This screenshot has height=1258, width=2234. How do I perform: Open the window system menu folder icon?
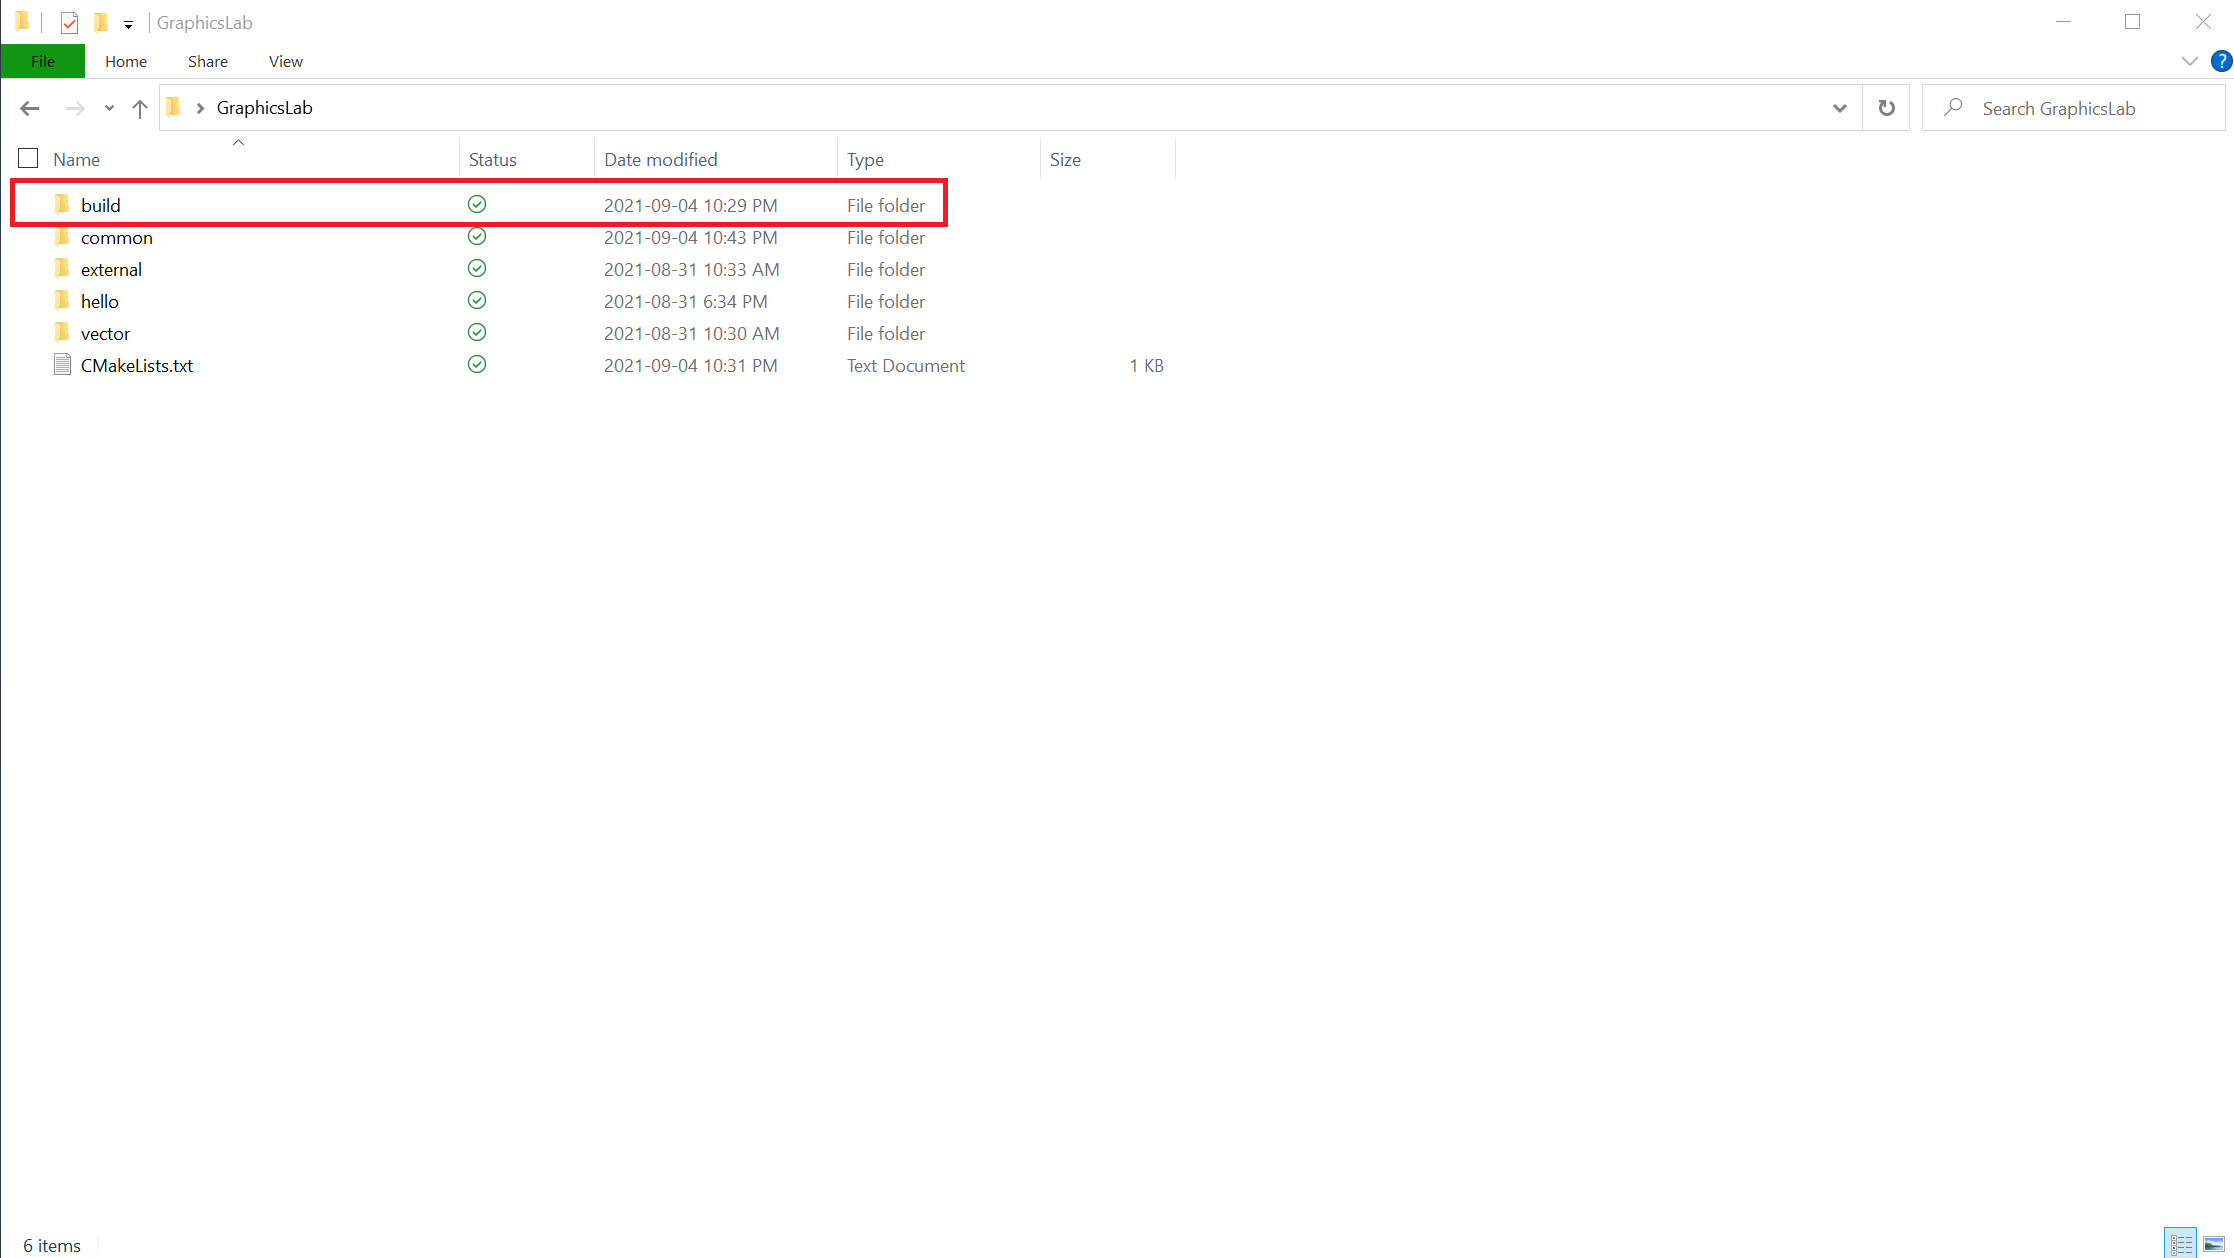pos(23,22)
